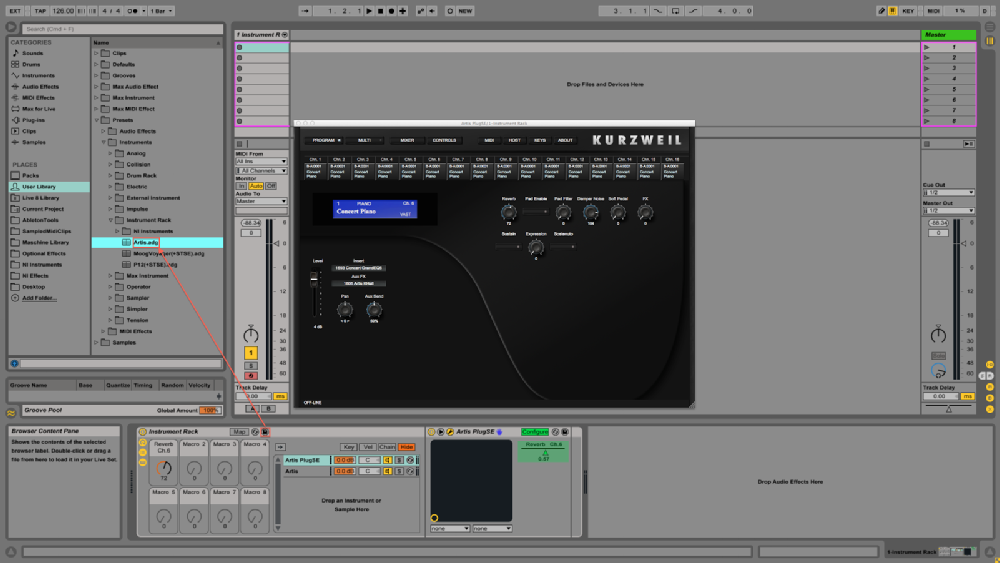The width and height of the screenshot is (1000, 563).
Task: Open the MIXER tab in Kurzweil plugin
Action: (x=407, y=140)
